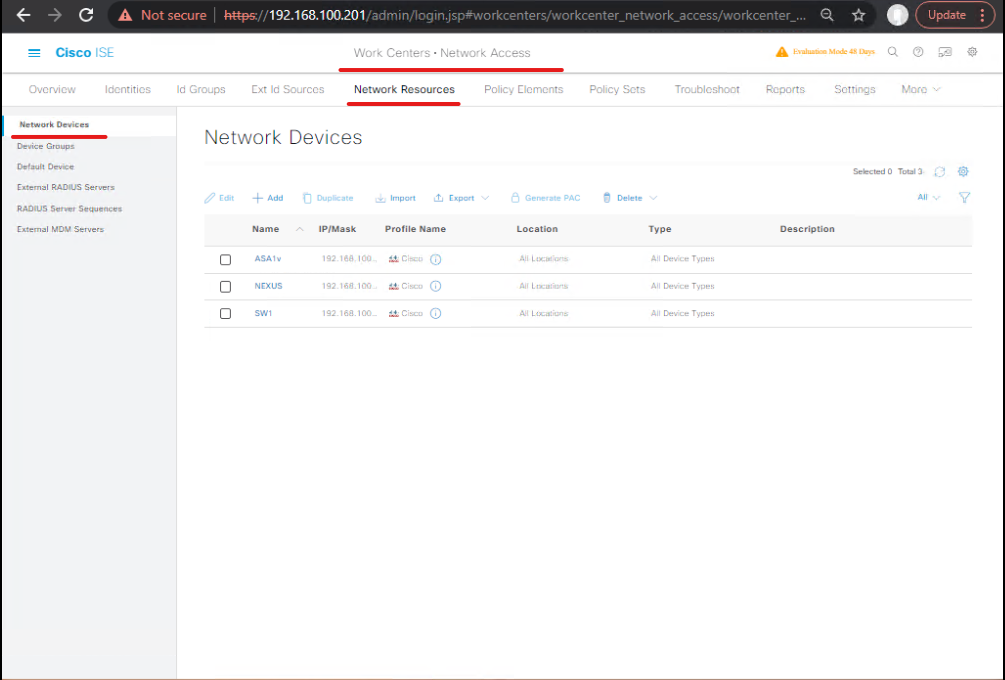Screen dimensions: 1005x680
Task: Open the ISE settings gear in header
Action: pyautogui.click(x=972, y=52)
